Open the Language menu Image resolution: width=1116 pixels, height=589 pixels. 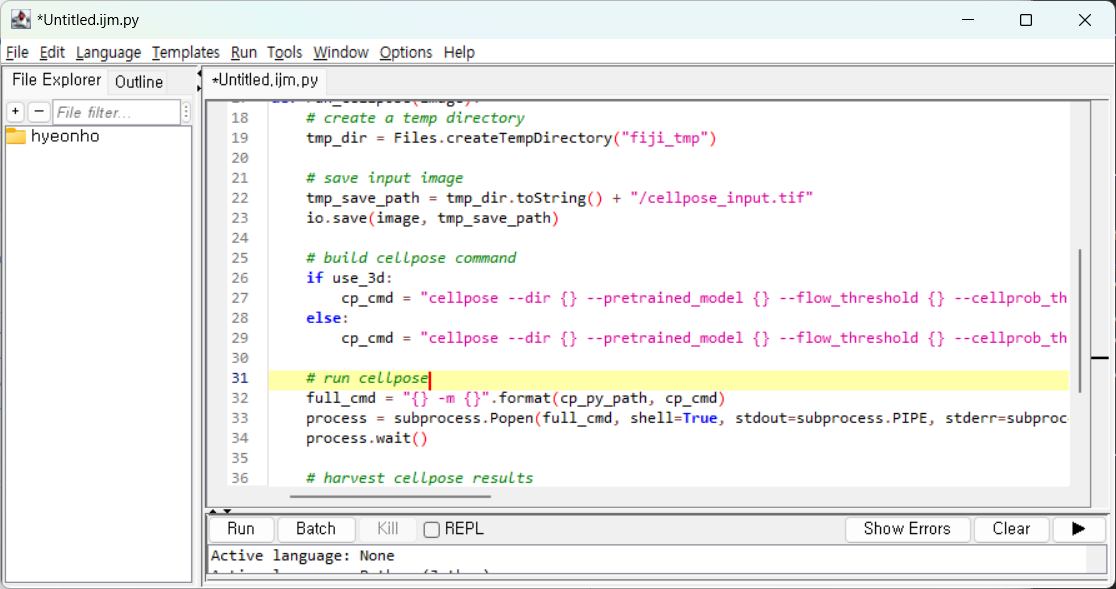coord(108,53)
